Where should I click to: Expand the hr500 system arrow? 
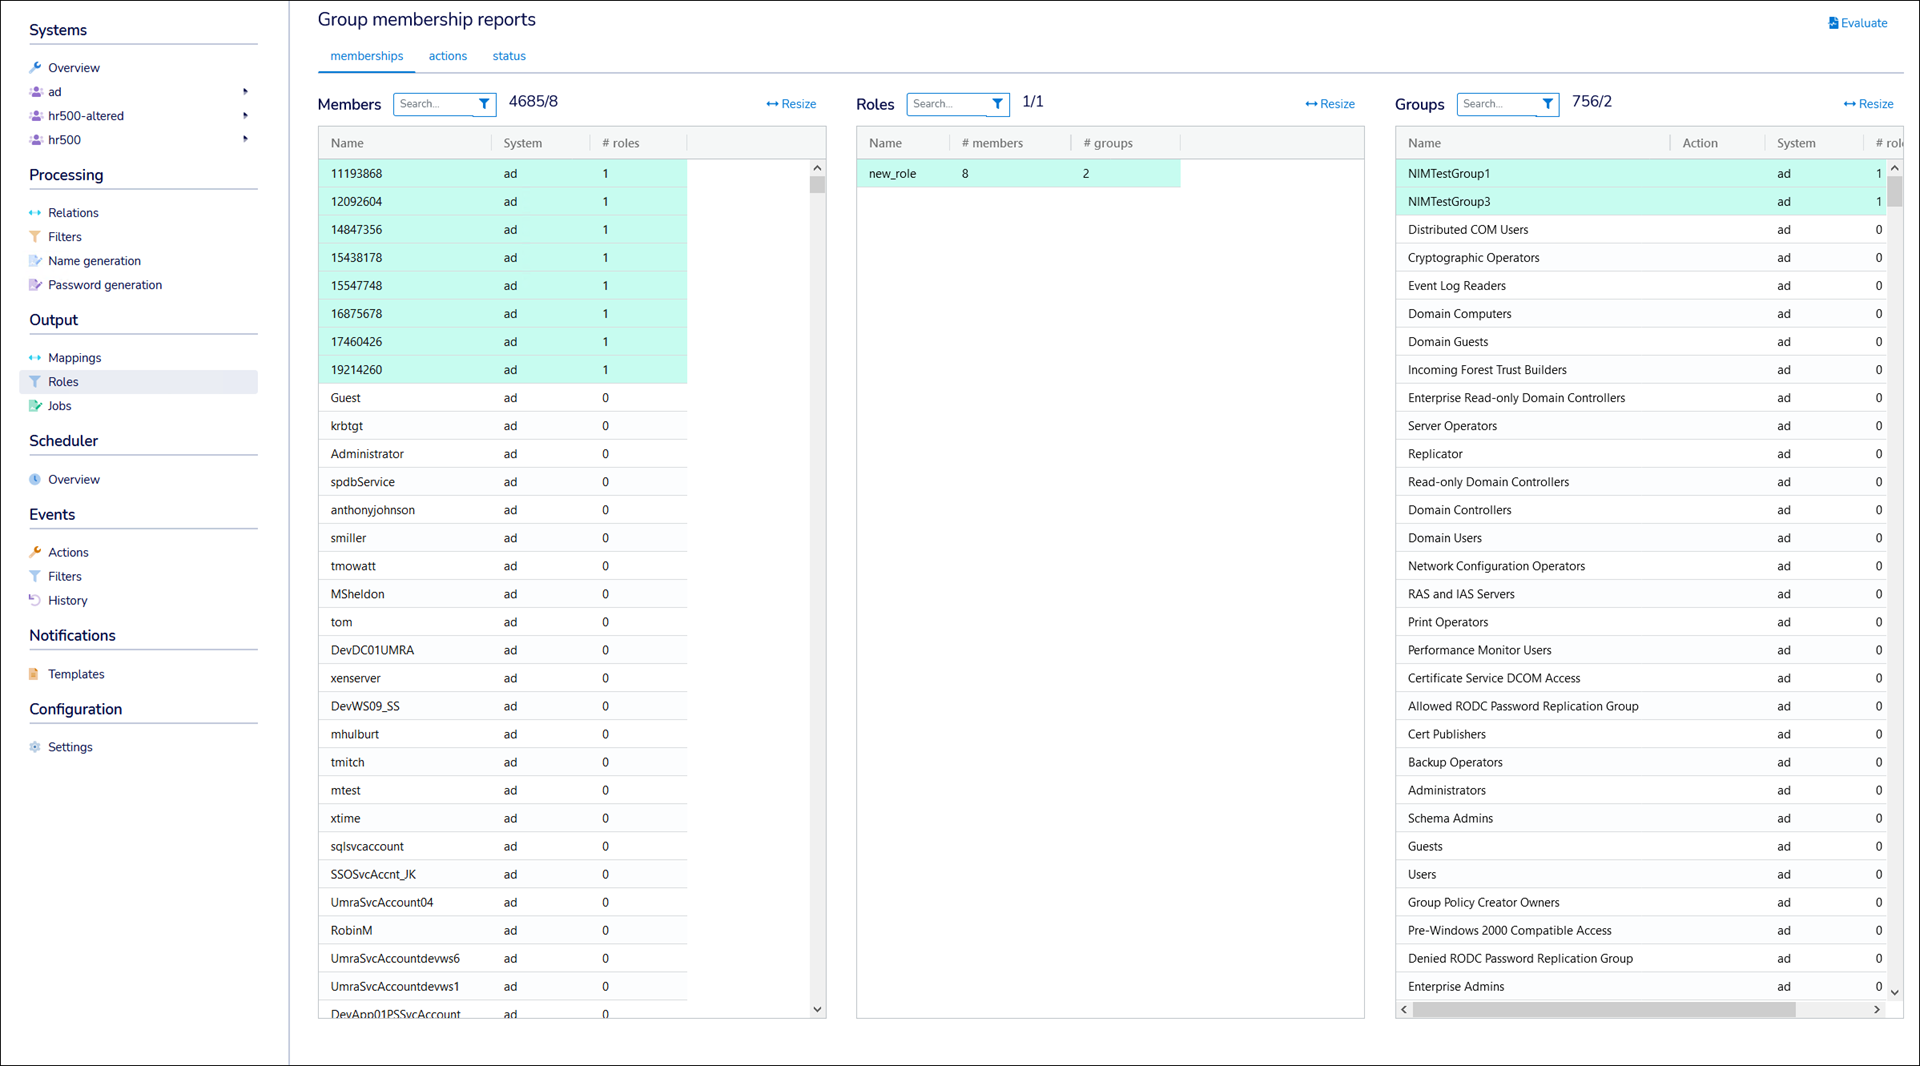pyautogui.click(x=245, y=140)
